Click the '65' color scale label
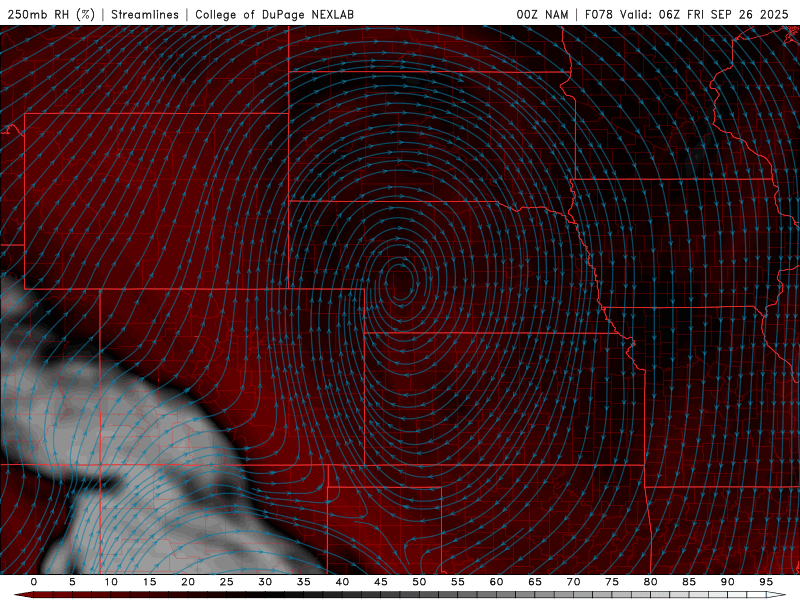This screenshot has width=800, height=600. pyautogui.click(x=535, y=582)
